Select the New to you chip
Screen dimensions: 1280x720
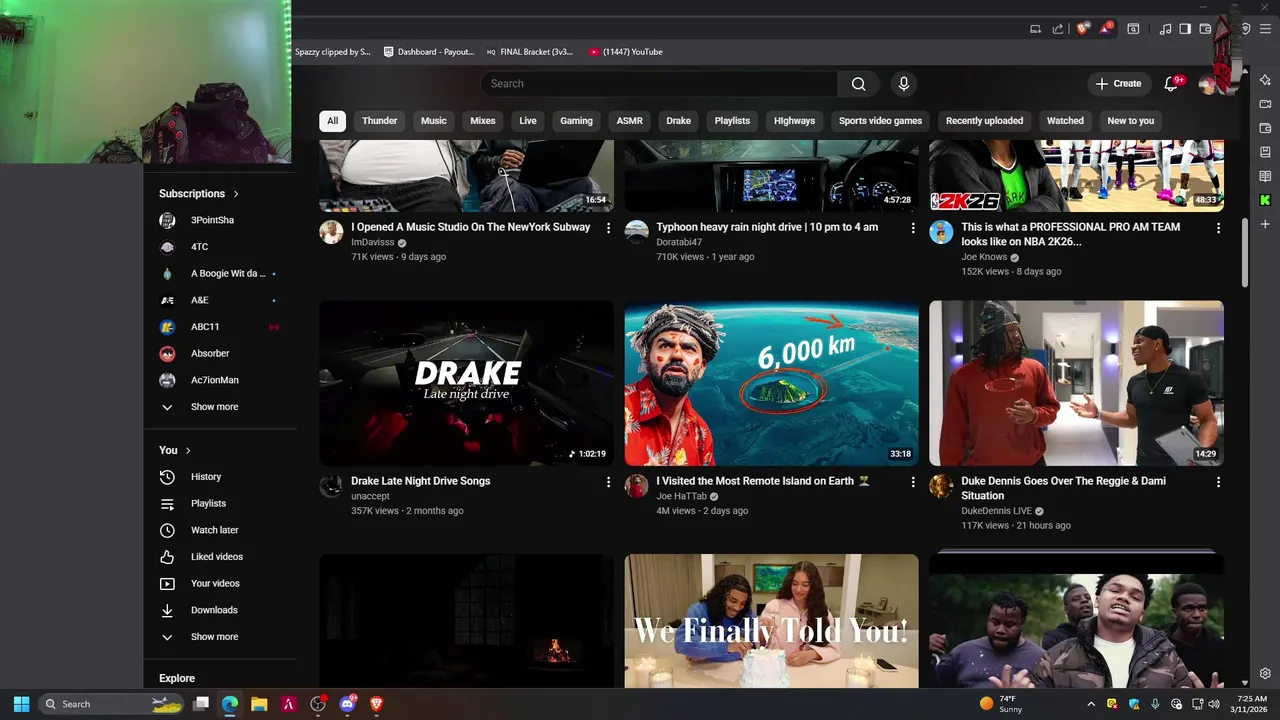[x=1130, y=121]
